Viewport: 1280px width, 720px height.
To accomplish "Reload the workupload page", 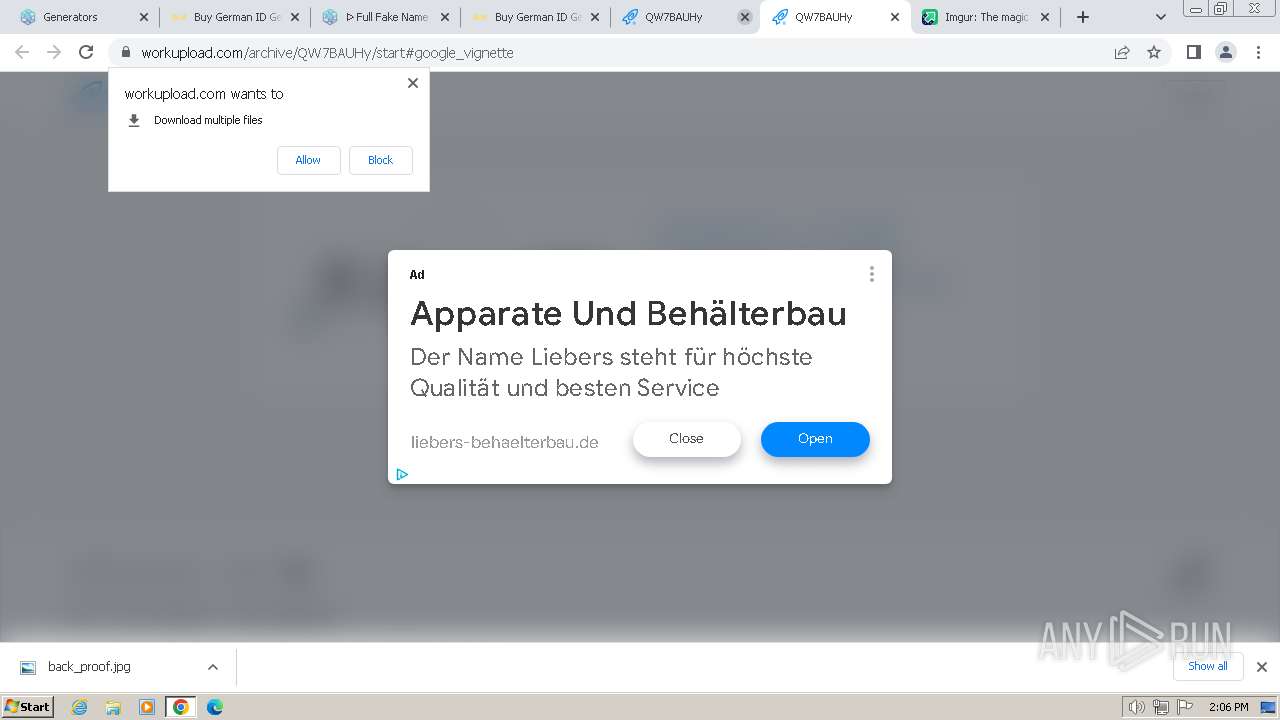I will click(x=86, y=52).
